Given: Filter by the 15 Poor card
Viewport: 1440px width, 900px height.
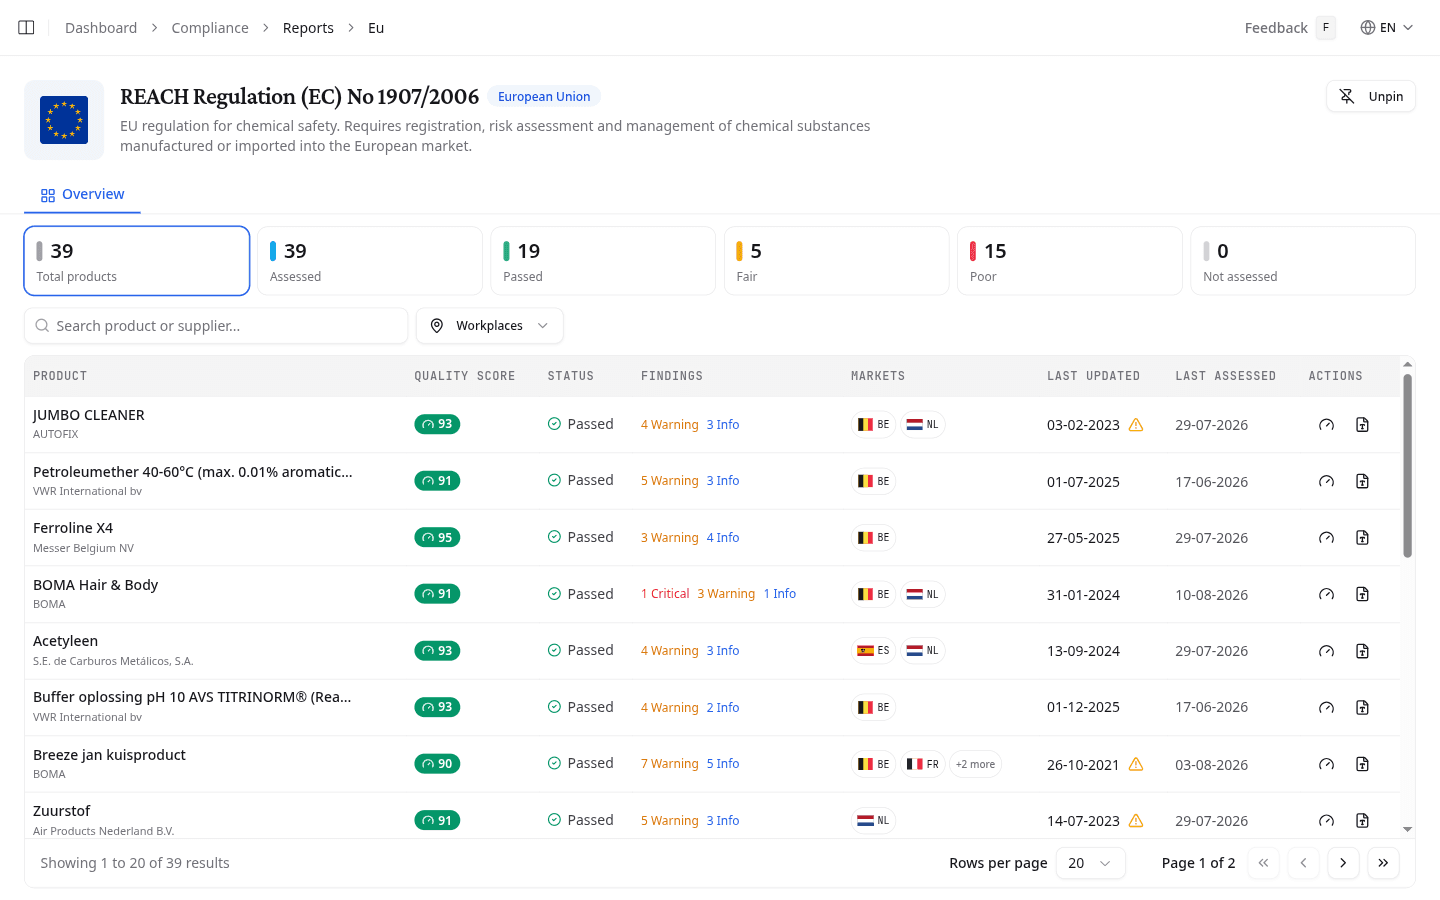Looking at the screenshot, I should pyautogui.click(x=1070, y=261).
